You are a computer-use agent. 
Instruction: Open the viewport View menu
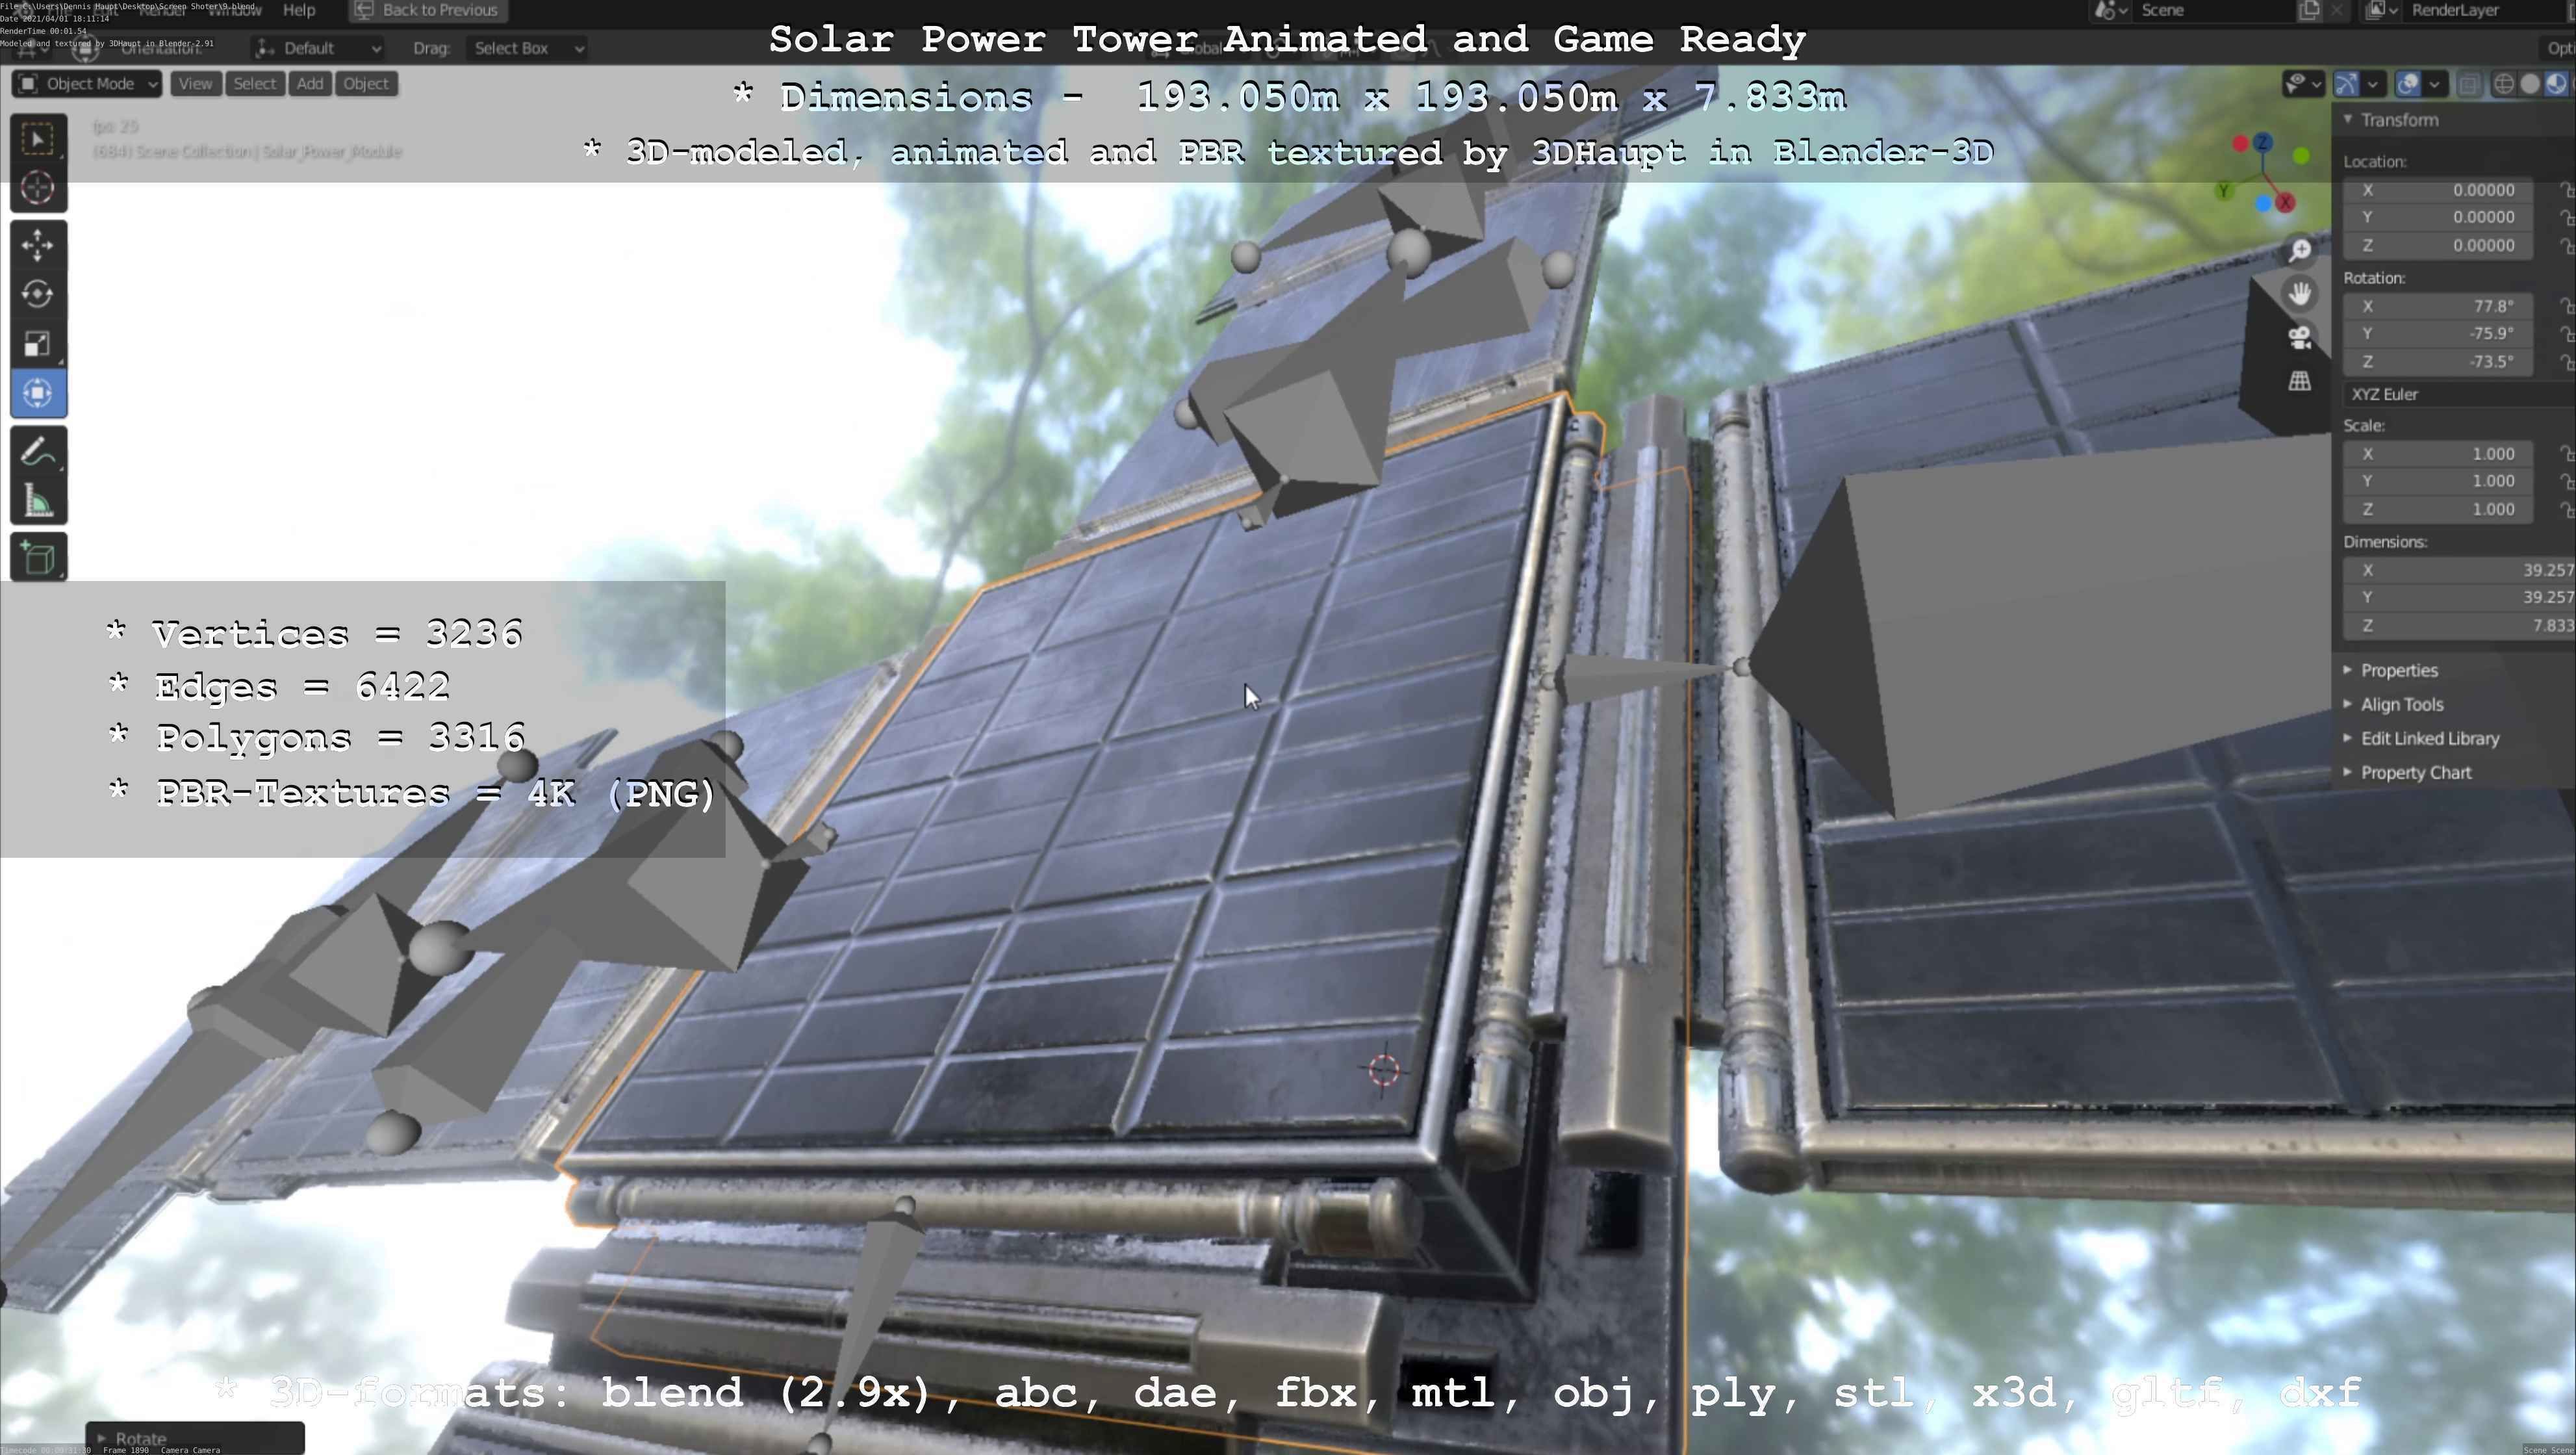(x=195, y=84)
